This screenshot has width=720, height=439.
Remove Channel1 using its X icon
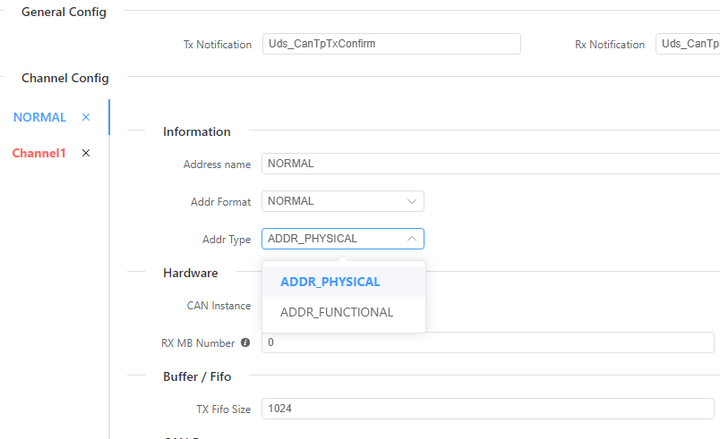pos(86,153)
